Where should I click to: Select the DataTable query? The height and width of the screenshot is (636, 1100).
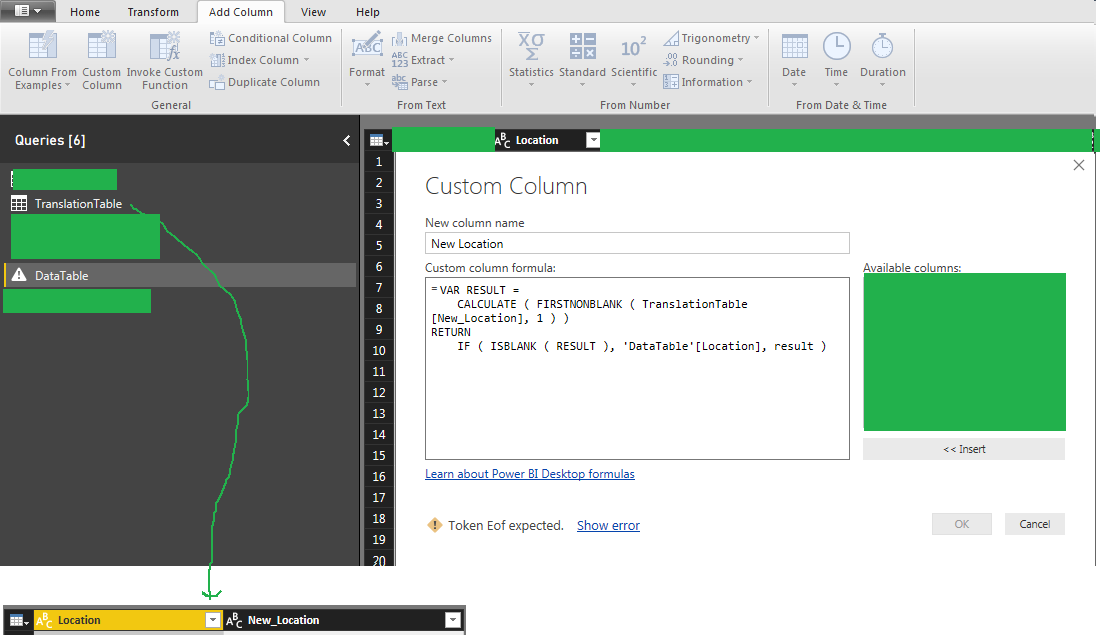tap(180, 276)
